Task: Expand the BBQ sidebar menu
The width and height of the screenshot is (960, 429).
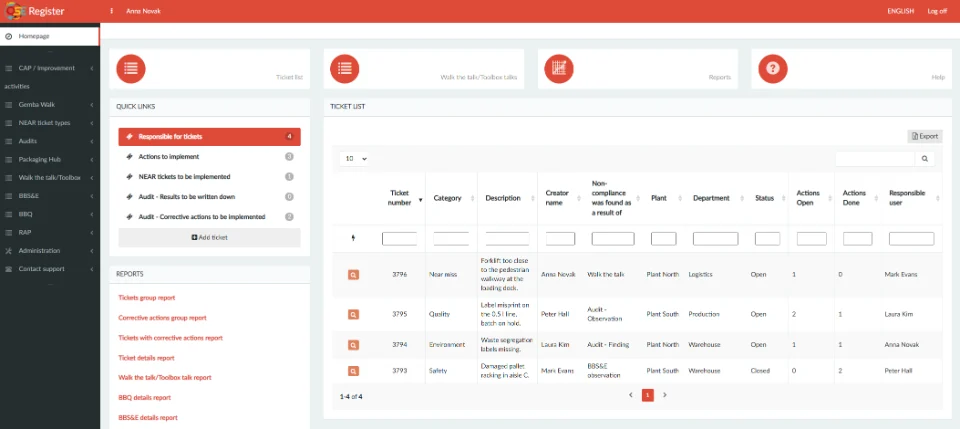Action: click(x=50, y=215)
